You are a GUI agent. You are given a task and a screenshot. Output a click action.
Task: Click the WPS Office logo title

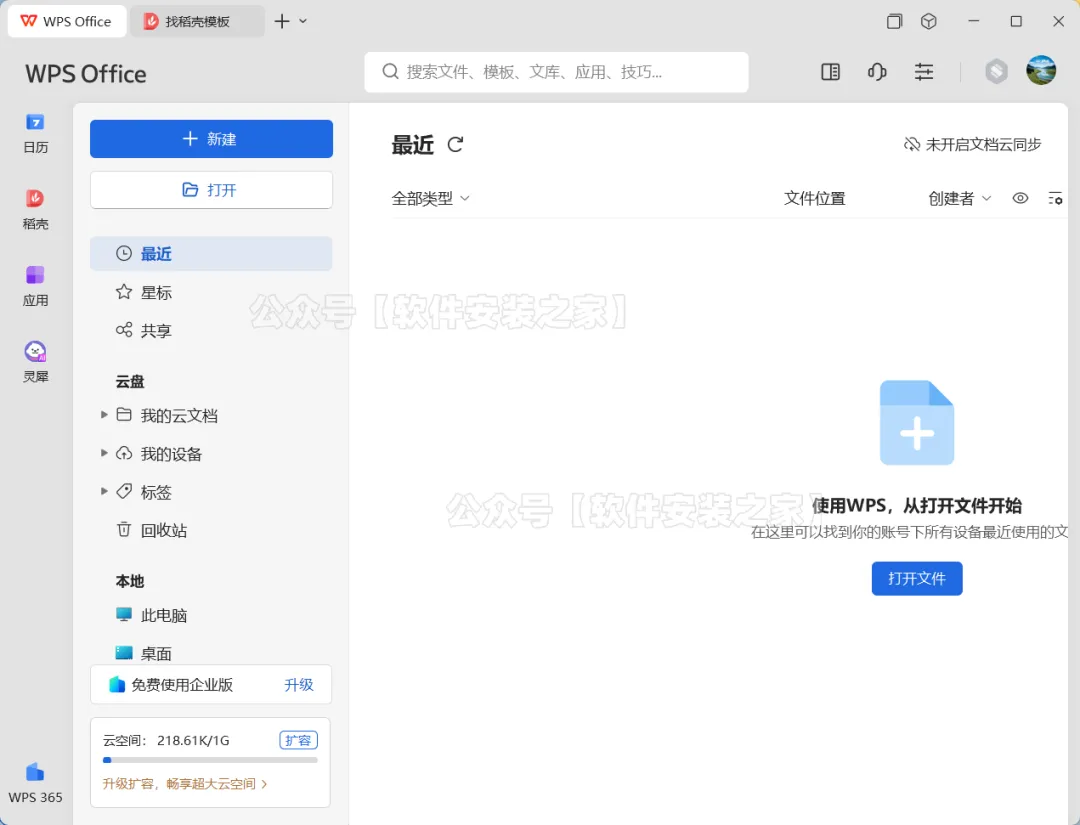click(86, 74)
